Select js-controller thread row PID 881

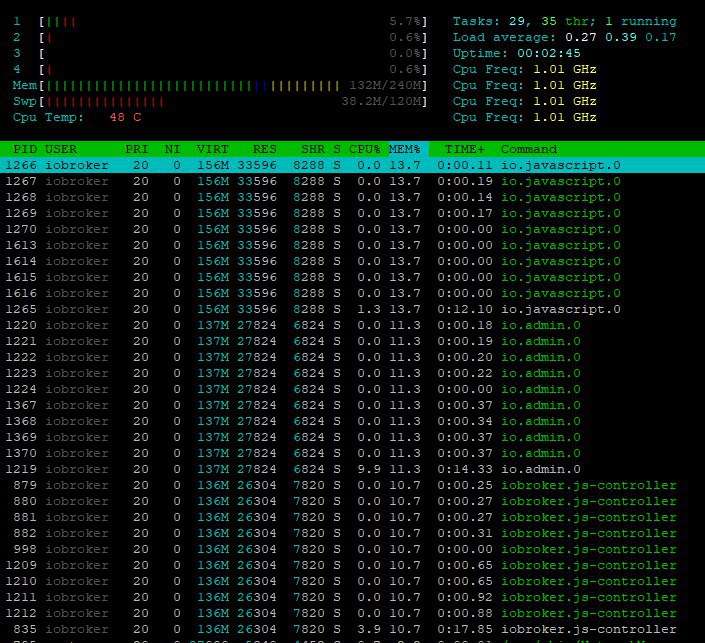click(352, 518)
